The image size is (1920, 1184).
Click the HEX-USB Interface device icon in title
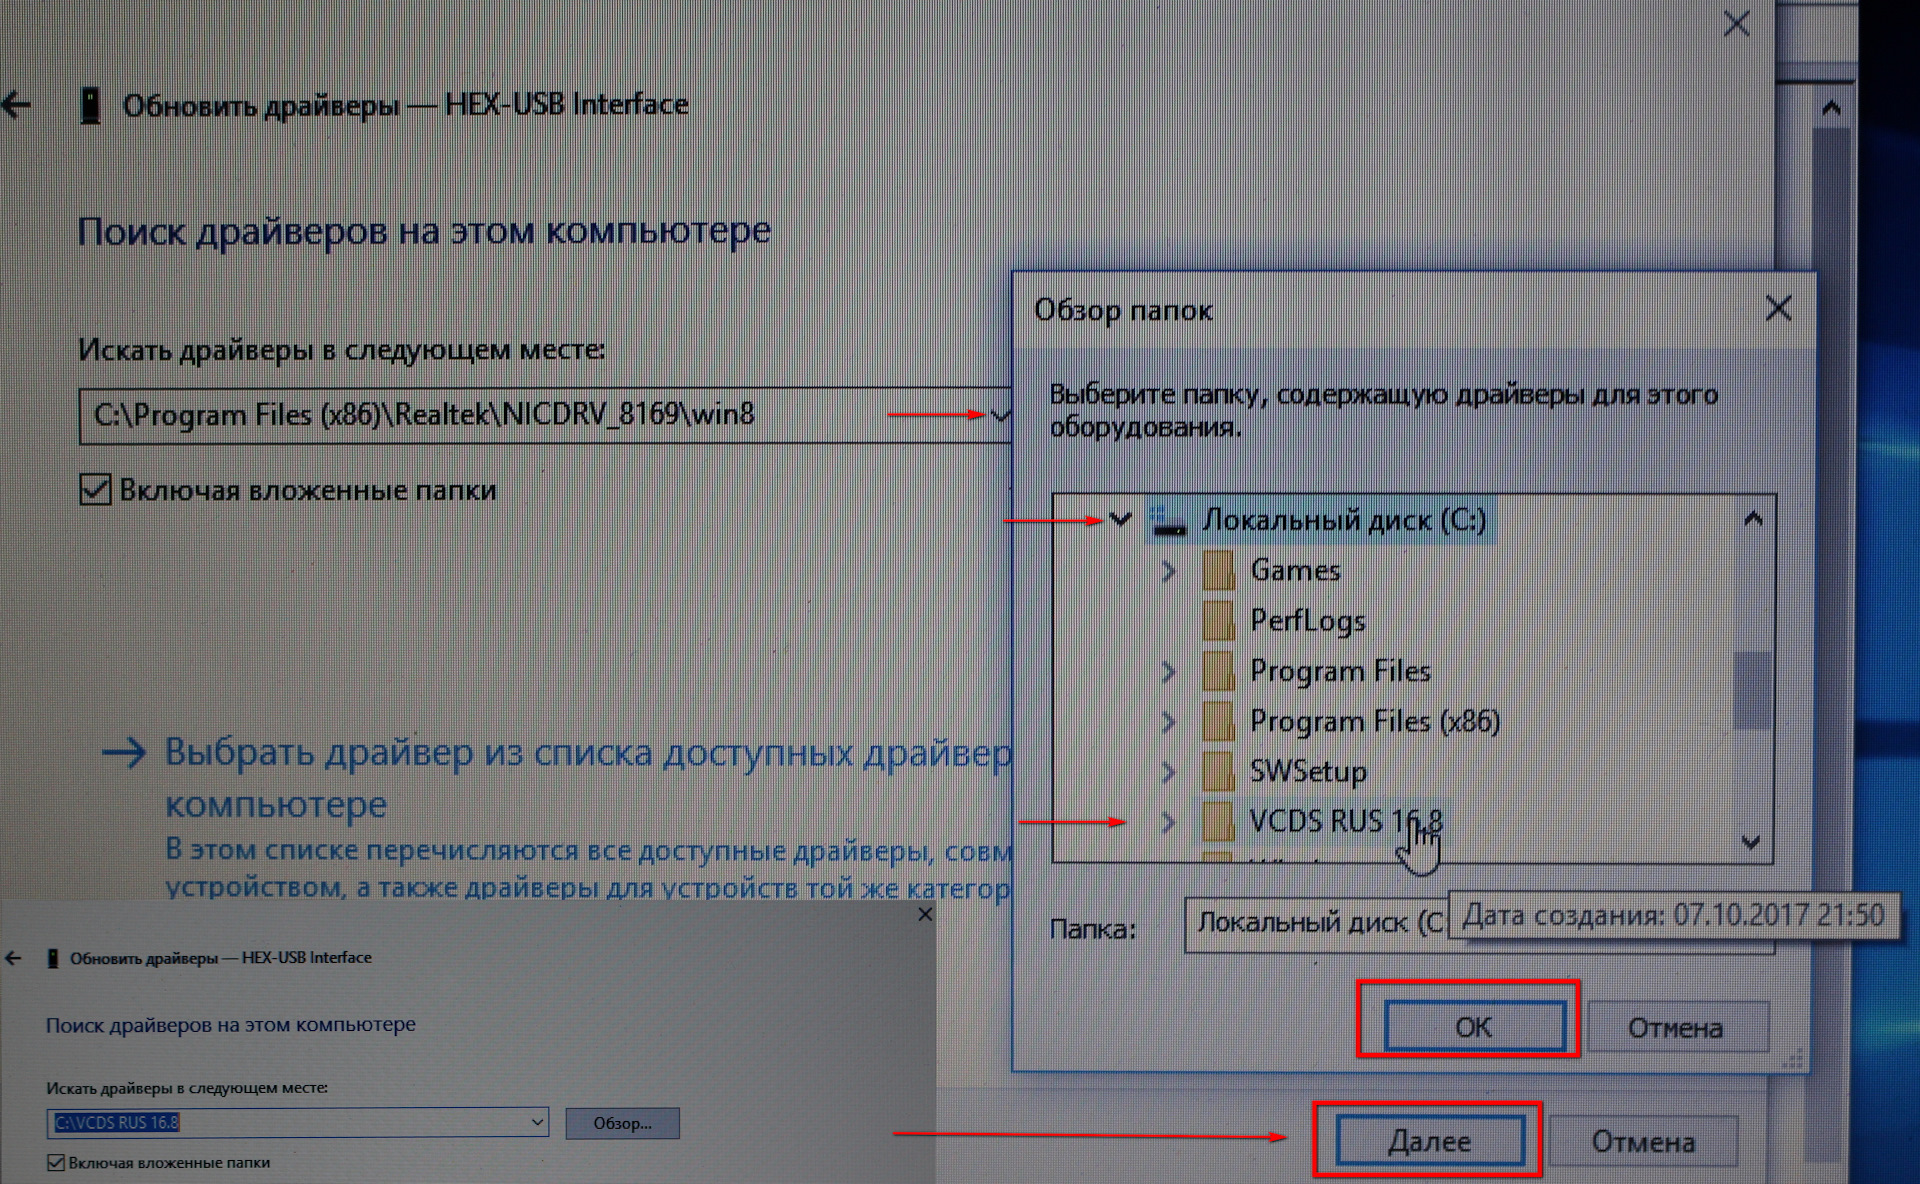click(x=91, y=105)
